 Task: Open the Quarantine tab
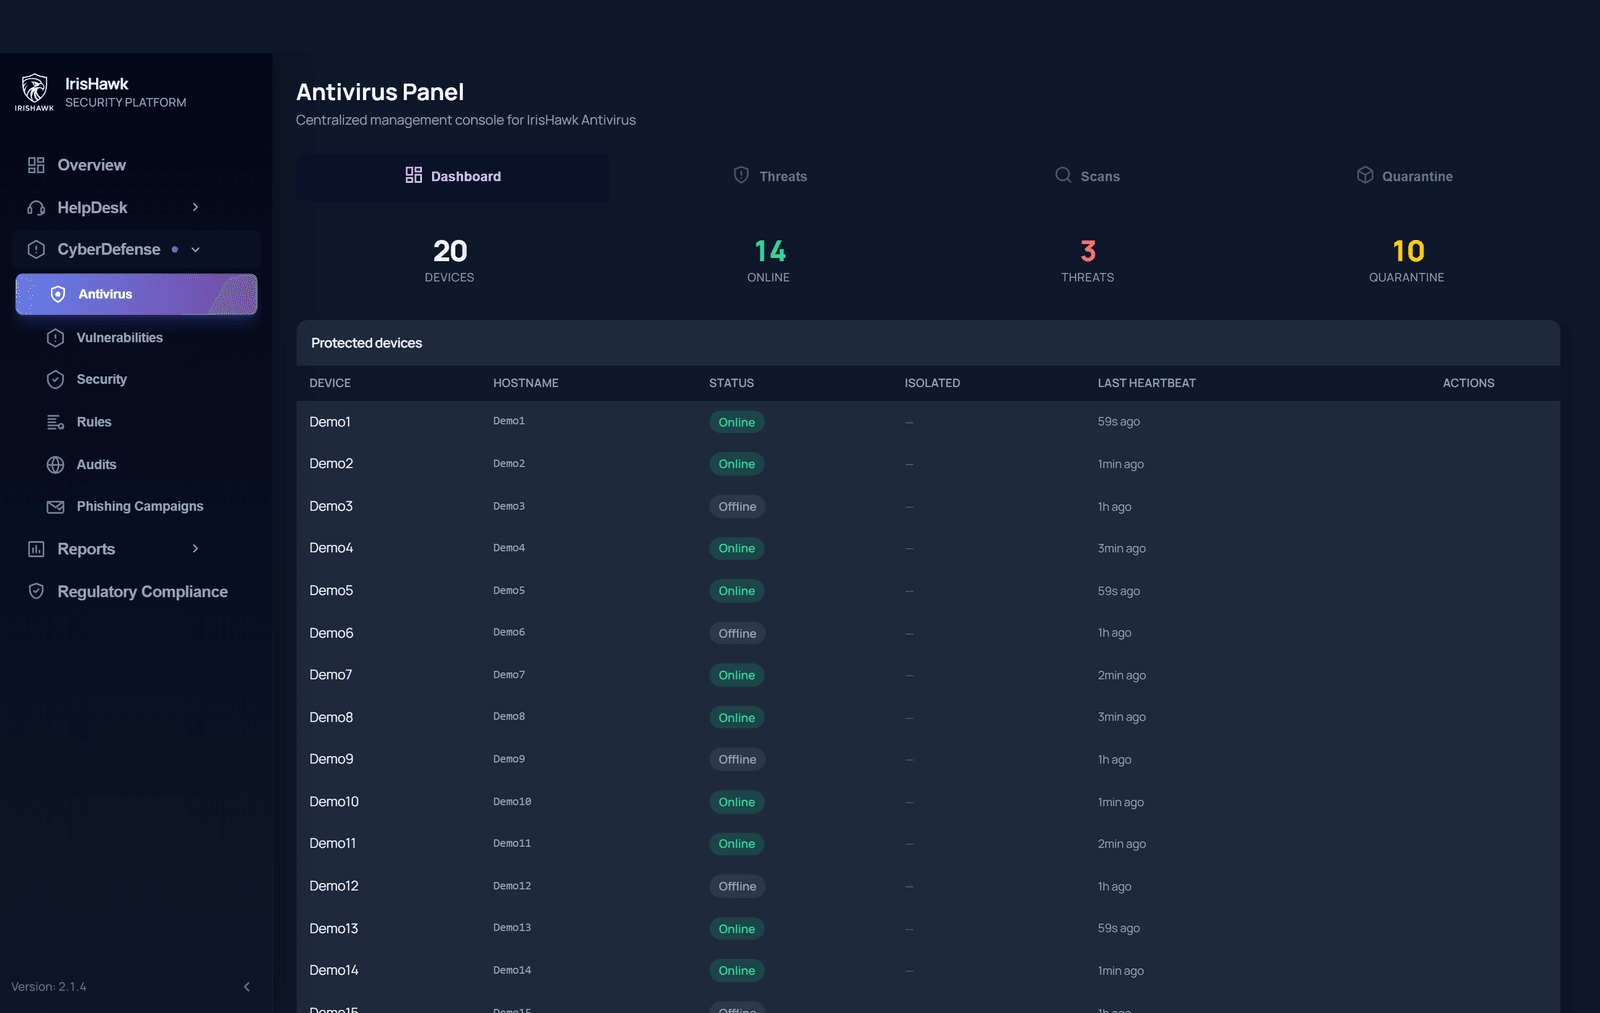1405,177
